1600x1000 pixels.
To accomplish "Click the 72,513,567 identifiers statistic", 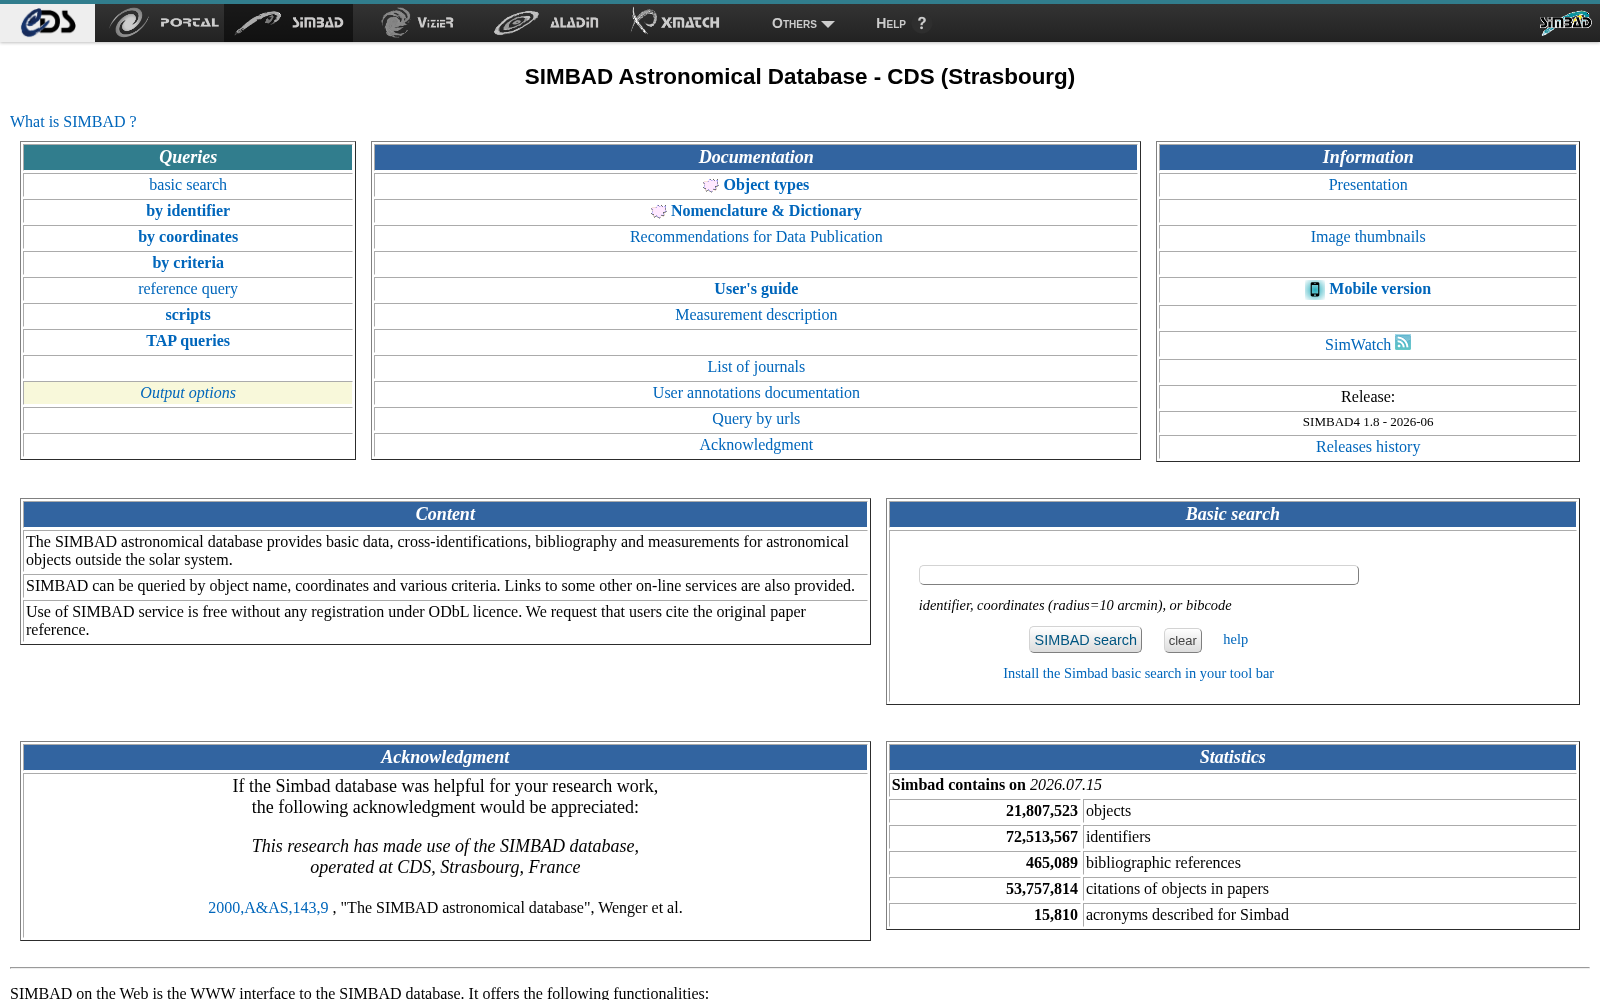I will [x=1041, y=837].
